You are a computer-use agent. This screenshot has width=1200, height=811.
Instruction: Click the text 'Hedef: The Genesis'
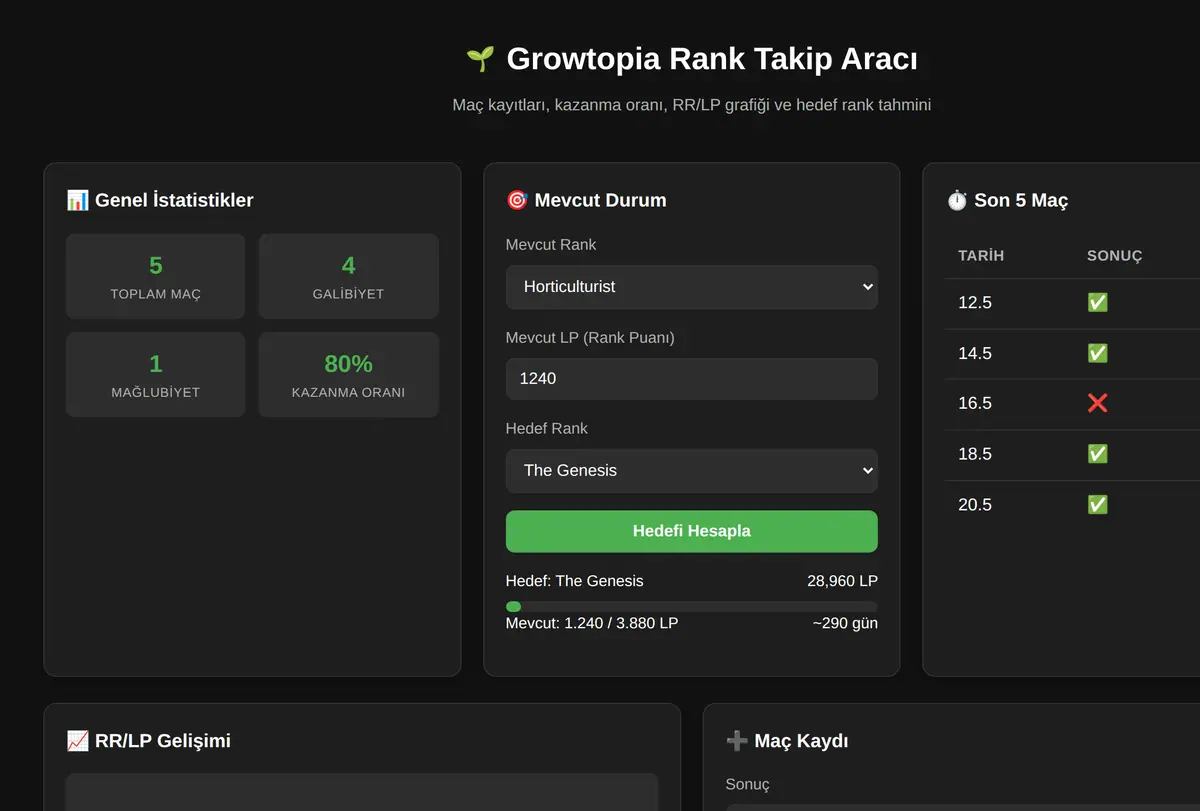tap(575, 581)
